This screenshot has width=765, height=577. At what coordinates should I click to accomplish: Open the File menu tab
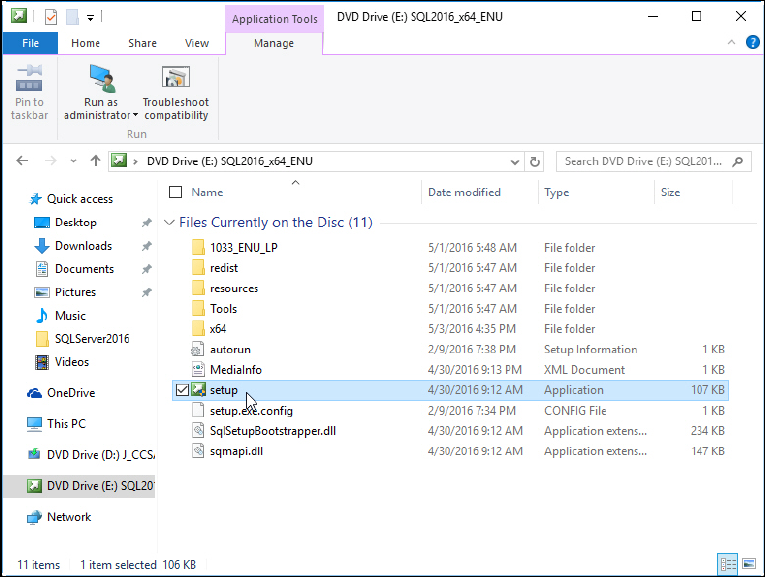30,43
